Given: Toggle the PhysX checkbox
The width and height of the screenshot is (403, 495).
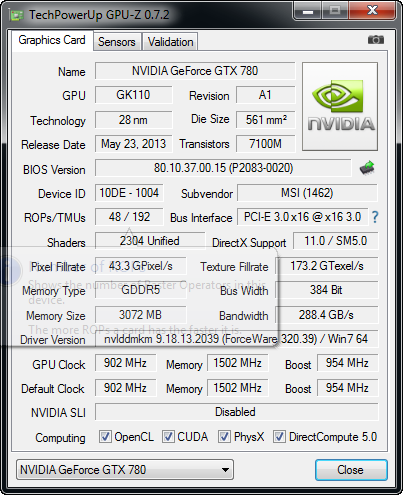Looking at the screenshot, I should [224, 437].
